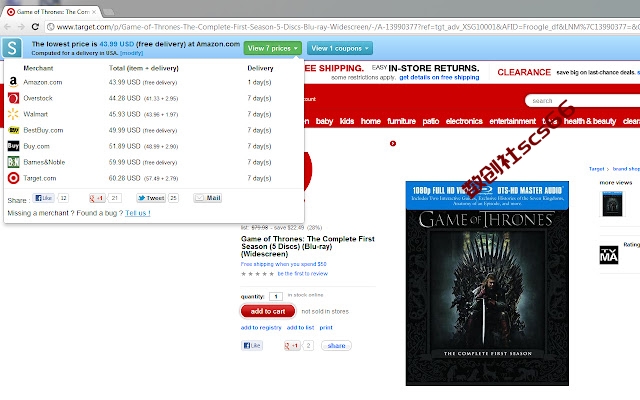Open the home menu category

(371, 121)
